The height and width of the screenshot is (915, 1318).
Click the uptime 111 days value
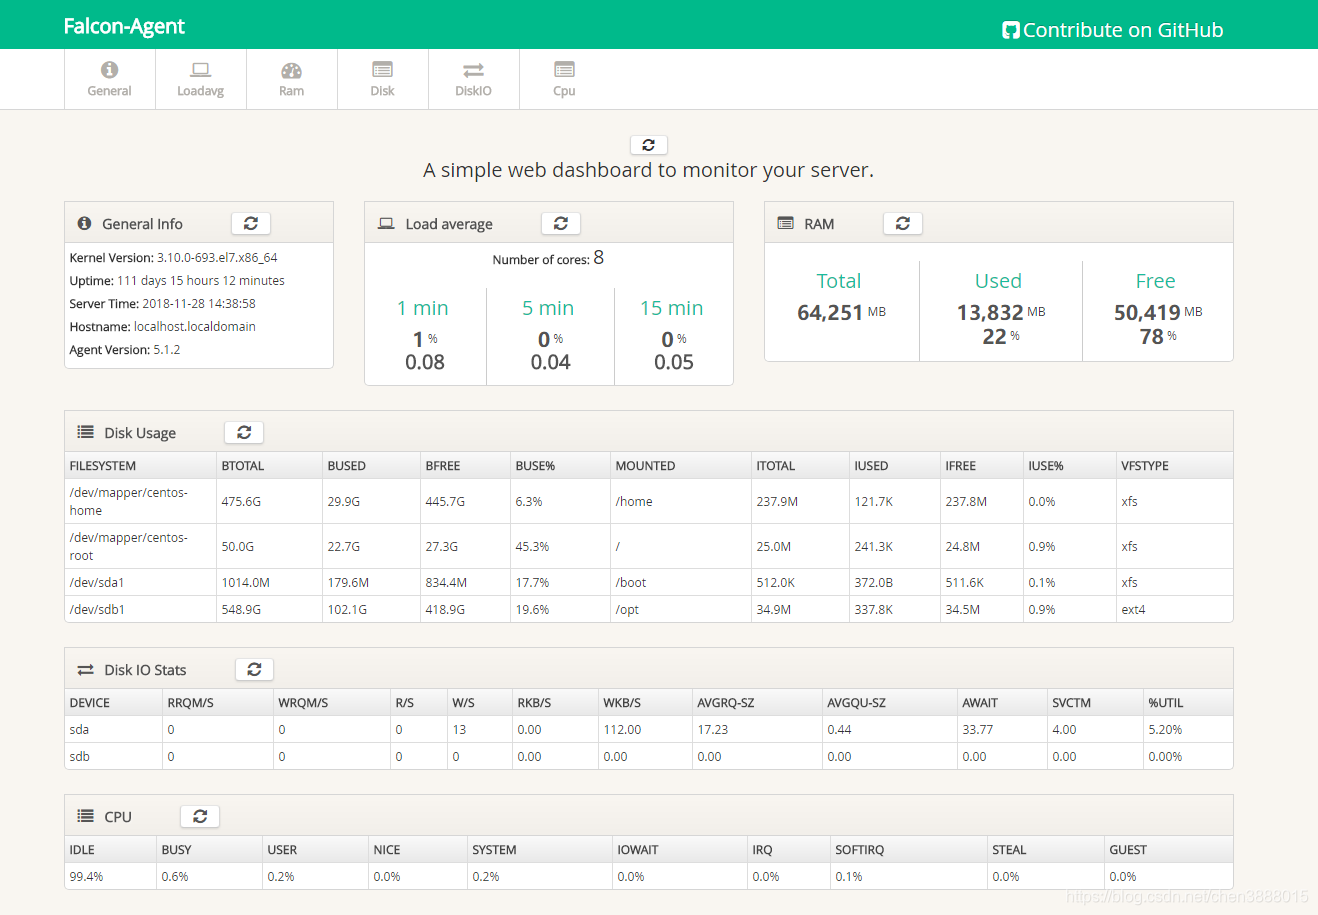click(x=201, y=281)
